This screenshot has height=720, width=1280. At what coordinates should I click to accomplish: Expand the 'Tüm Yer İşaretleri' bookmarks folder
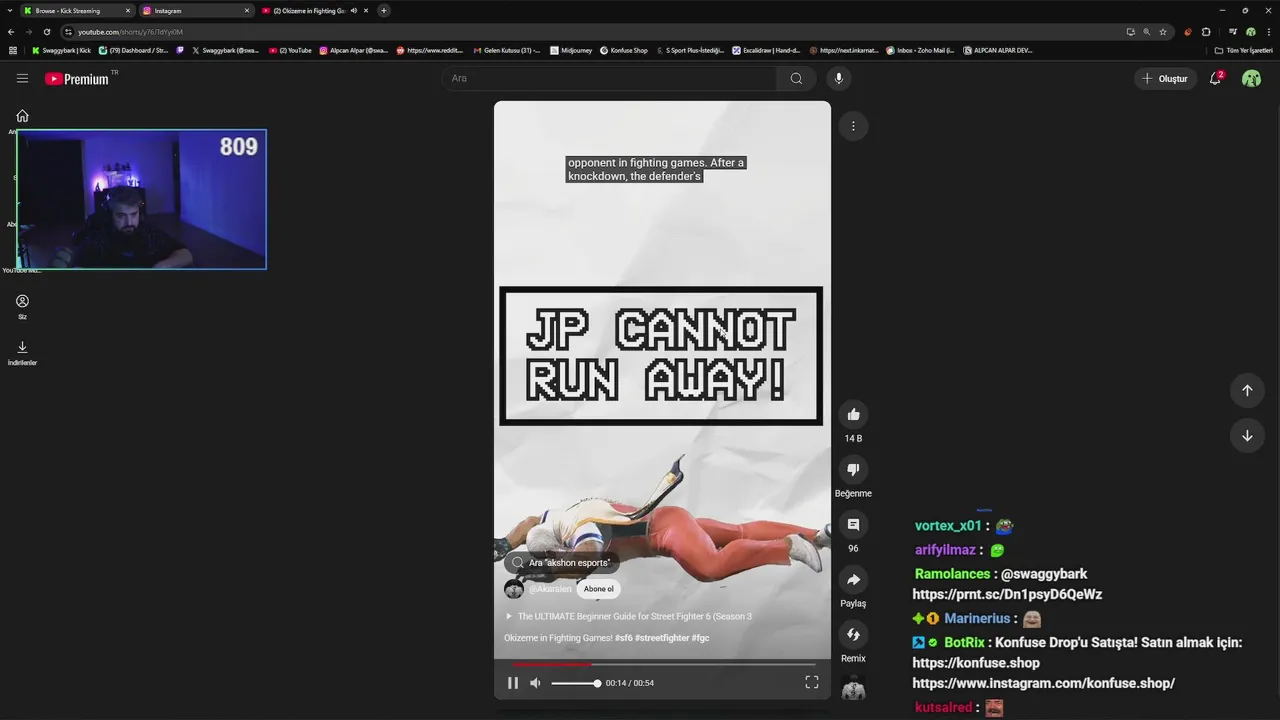coord(1243,50)
